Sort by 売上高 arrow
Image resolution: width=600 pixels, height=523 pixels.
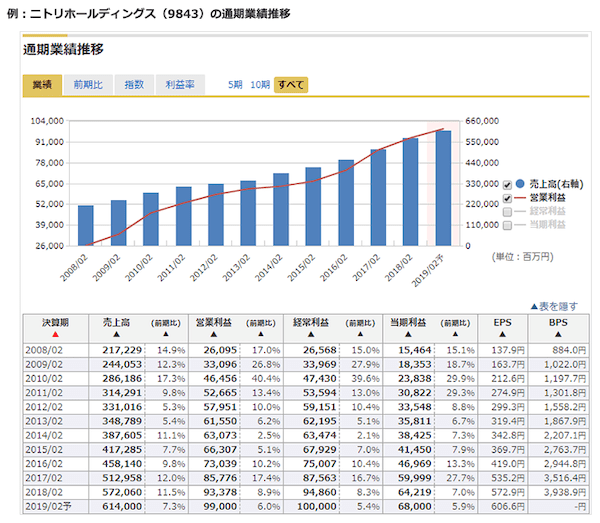[x=117, y=334]
